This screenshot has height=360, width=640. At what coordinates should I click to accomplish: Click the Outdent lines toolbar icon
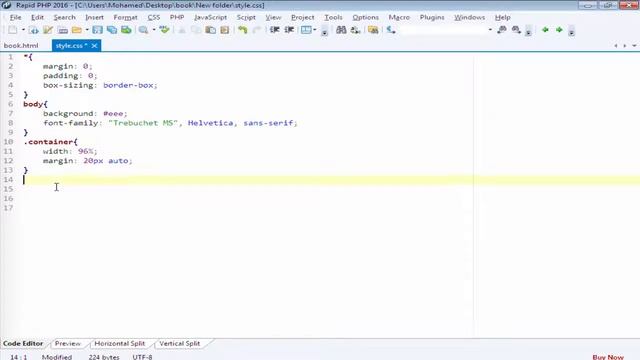pos(275,30)
